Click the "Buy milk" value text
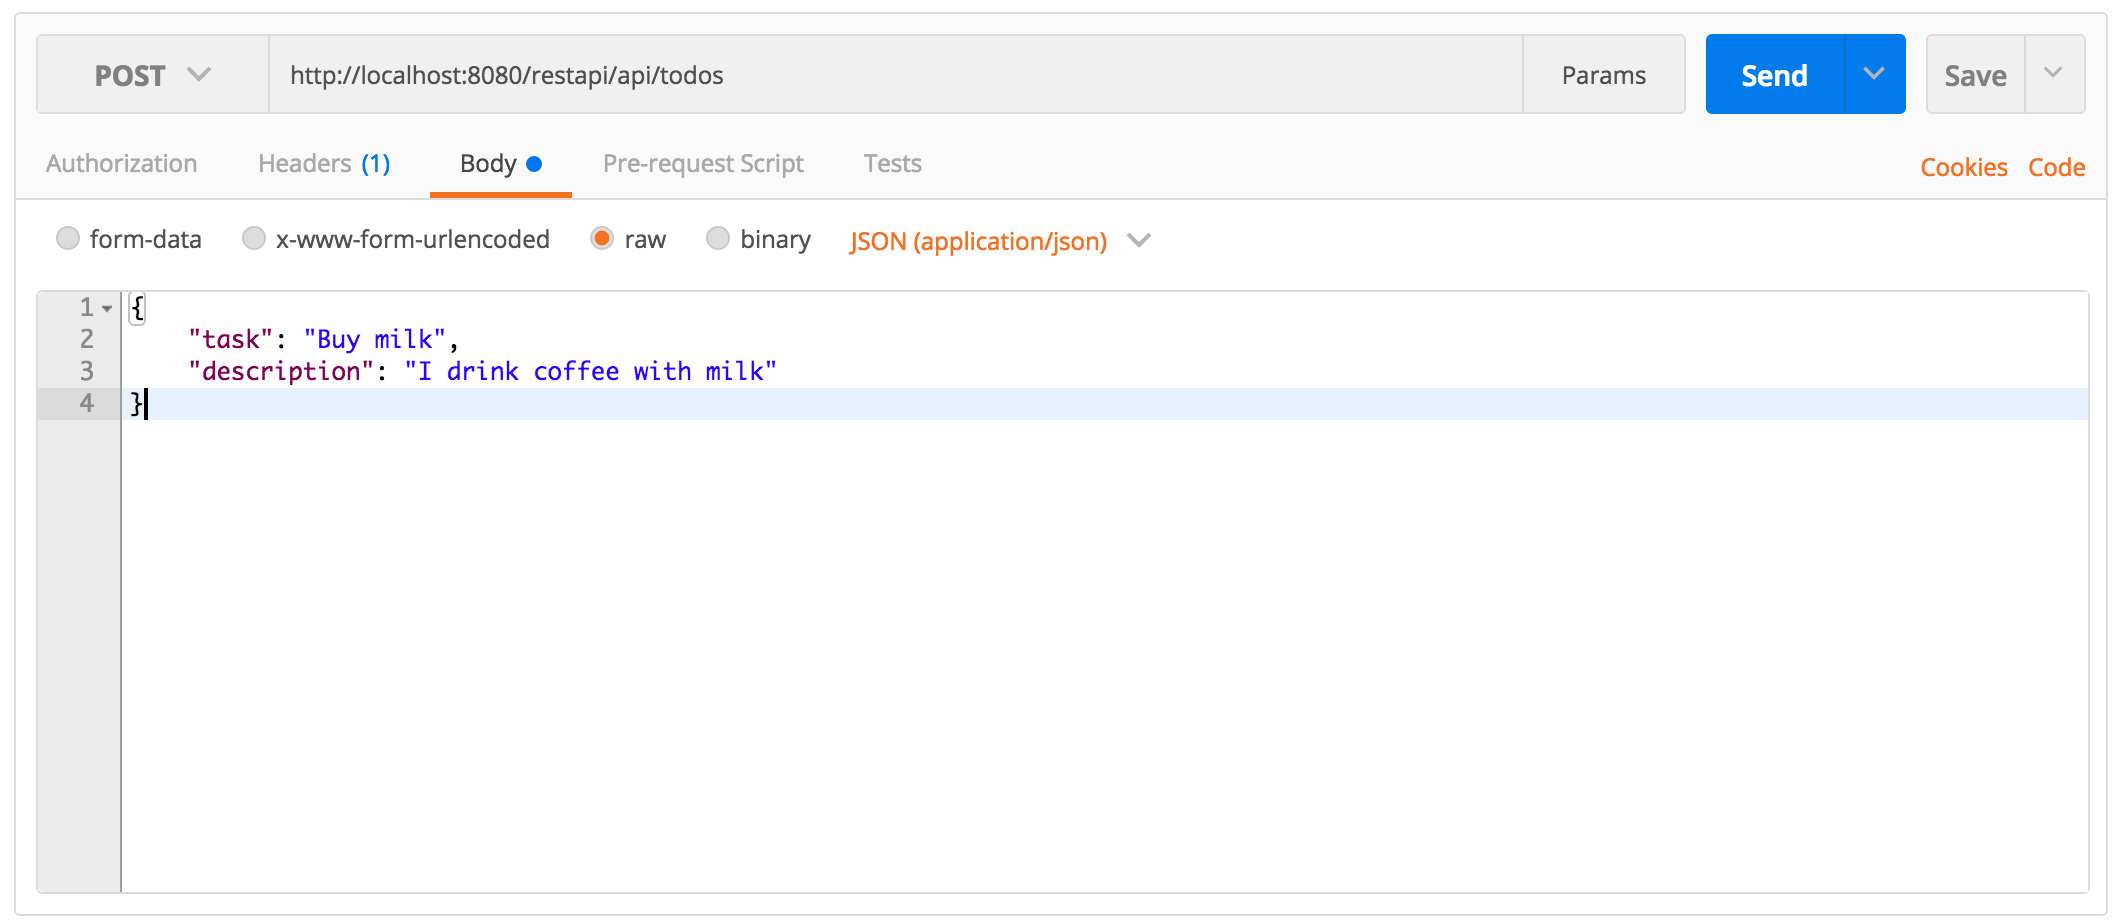 (x=374, y=339)
